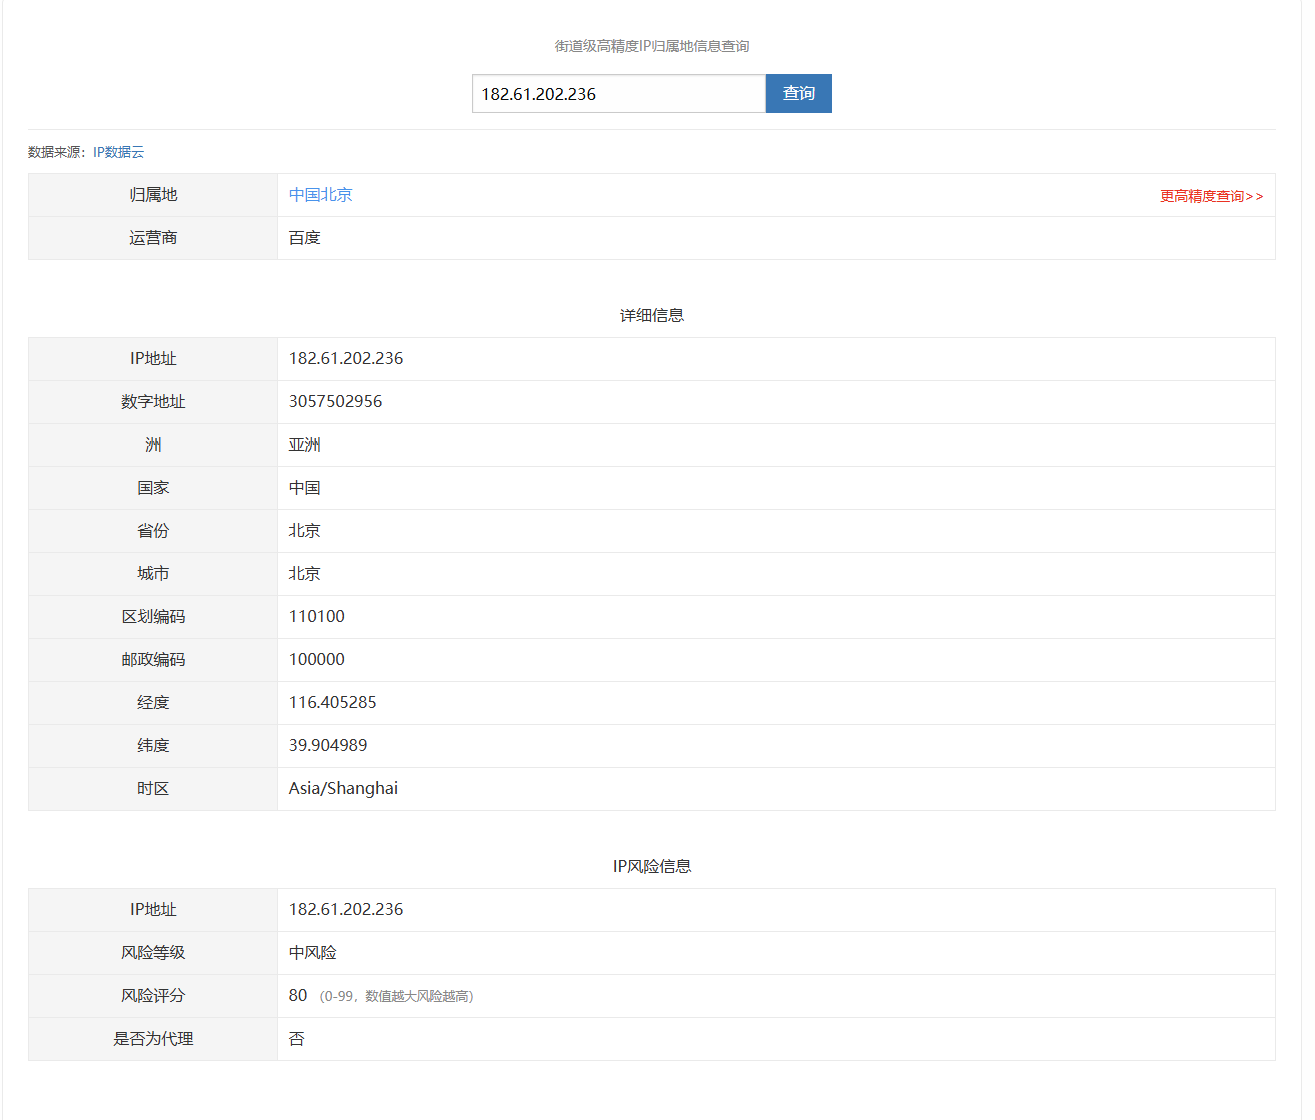
Task: Open the 中国北京 location link
Action: click(320, 194)
